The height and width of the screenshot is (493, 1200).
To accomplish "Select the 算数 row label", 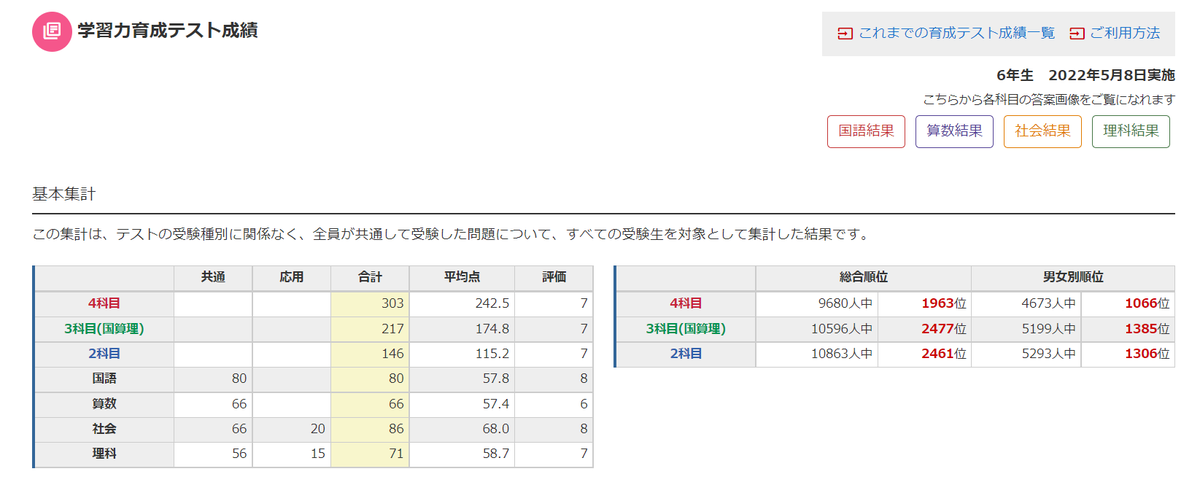I will point(104,404).
